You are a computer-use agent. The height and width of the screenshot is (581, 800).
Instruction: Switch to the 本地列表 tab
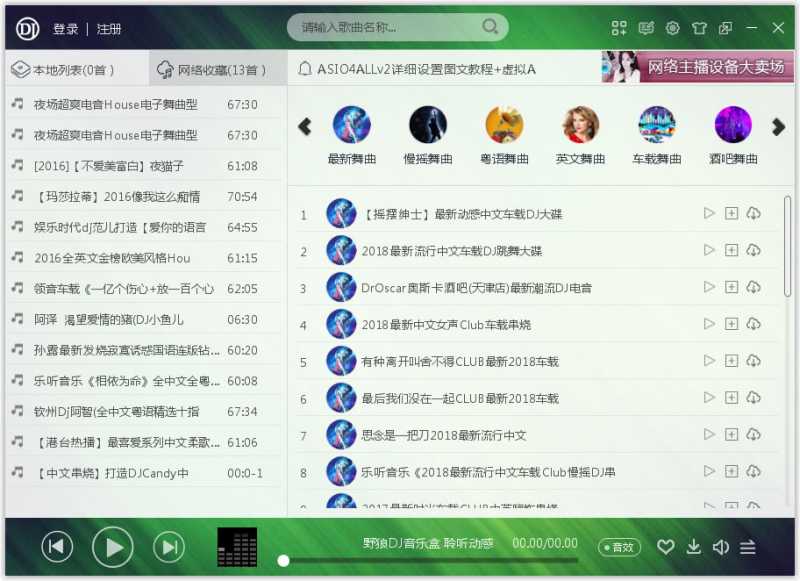pyautogui.click(x=60, y=70)
